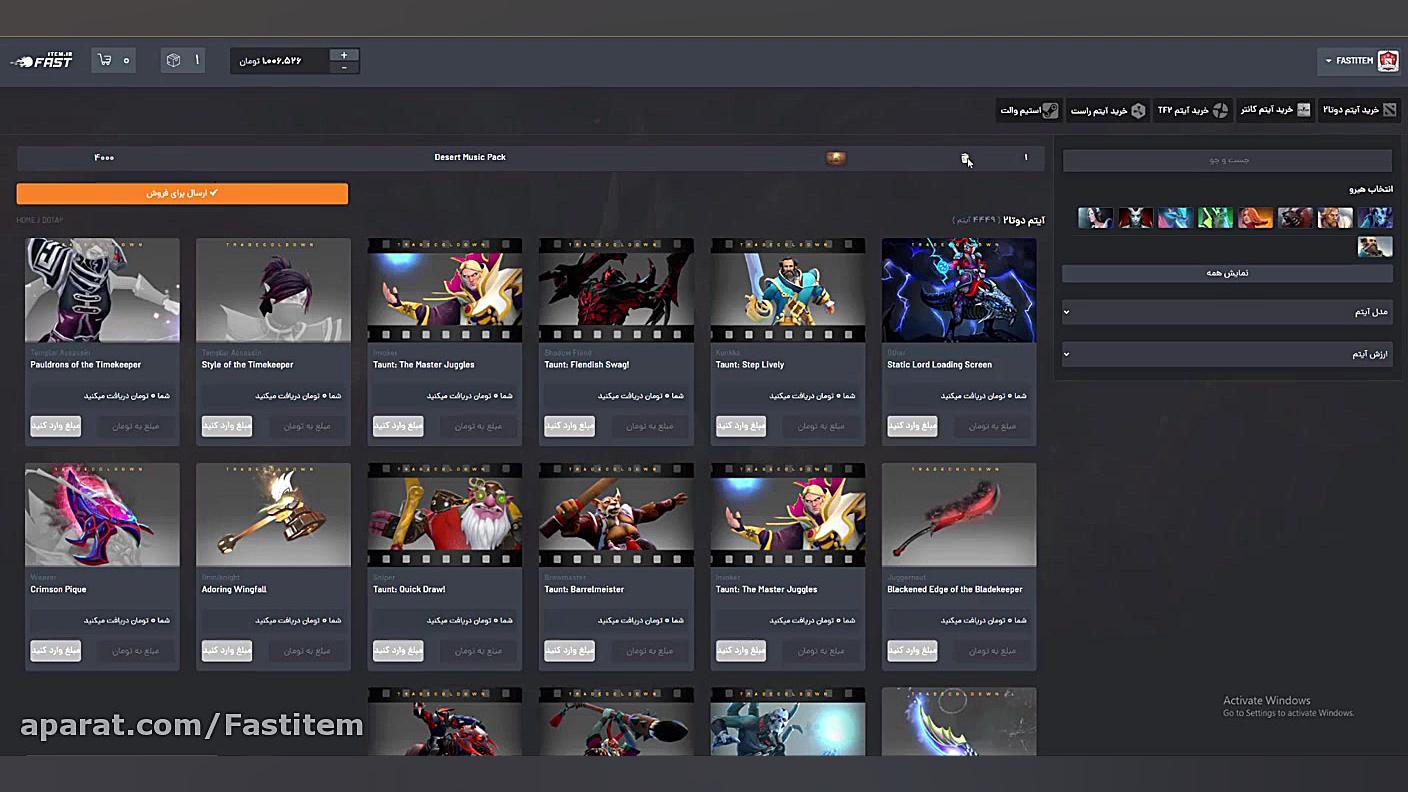Click the FAST item.ir logo
The width and height of the screenshot is (1408, 792).
[x=42, y=60]
